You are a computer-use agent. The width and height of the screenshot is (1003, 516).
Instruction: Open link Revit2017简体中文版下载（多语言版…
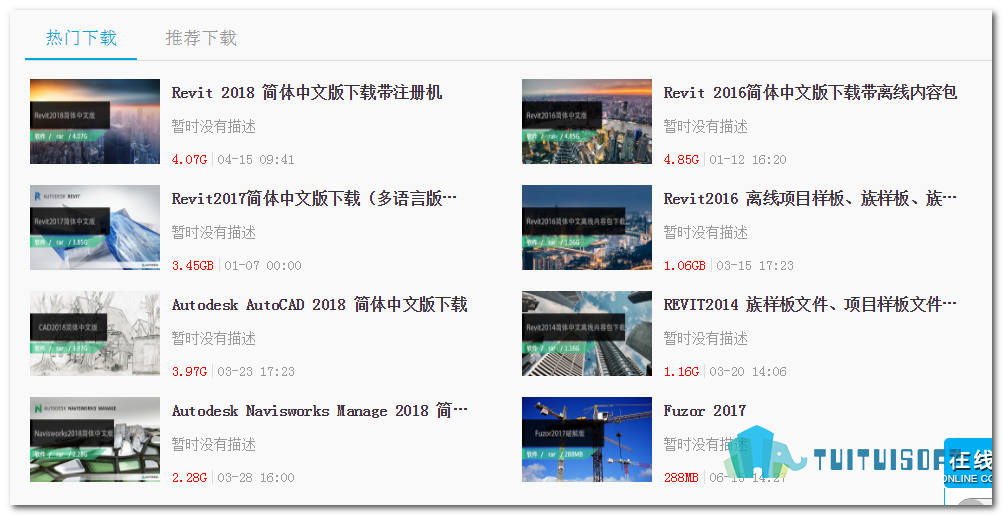tap(314, 199)
